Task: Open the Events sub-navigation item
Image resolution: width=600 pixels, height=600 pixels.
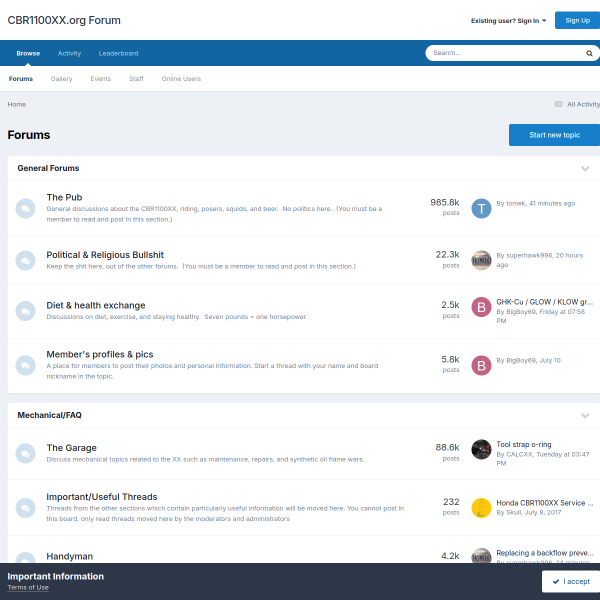Action: [101, 78]
